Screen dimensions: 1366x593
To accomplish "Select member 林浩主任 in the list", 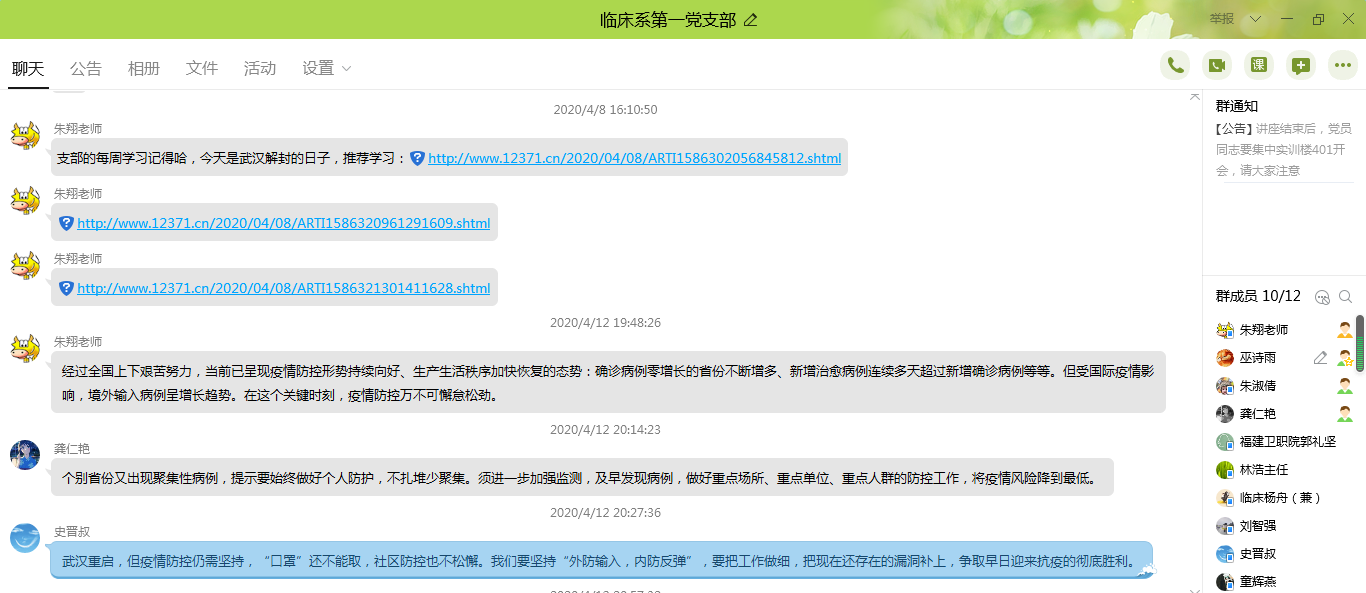I will (1264, 470).
